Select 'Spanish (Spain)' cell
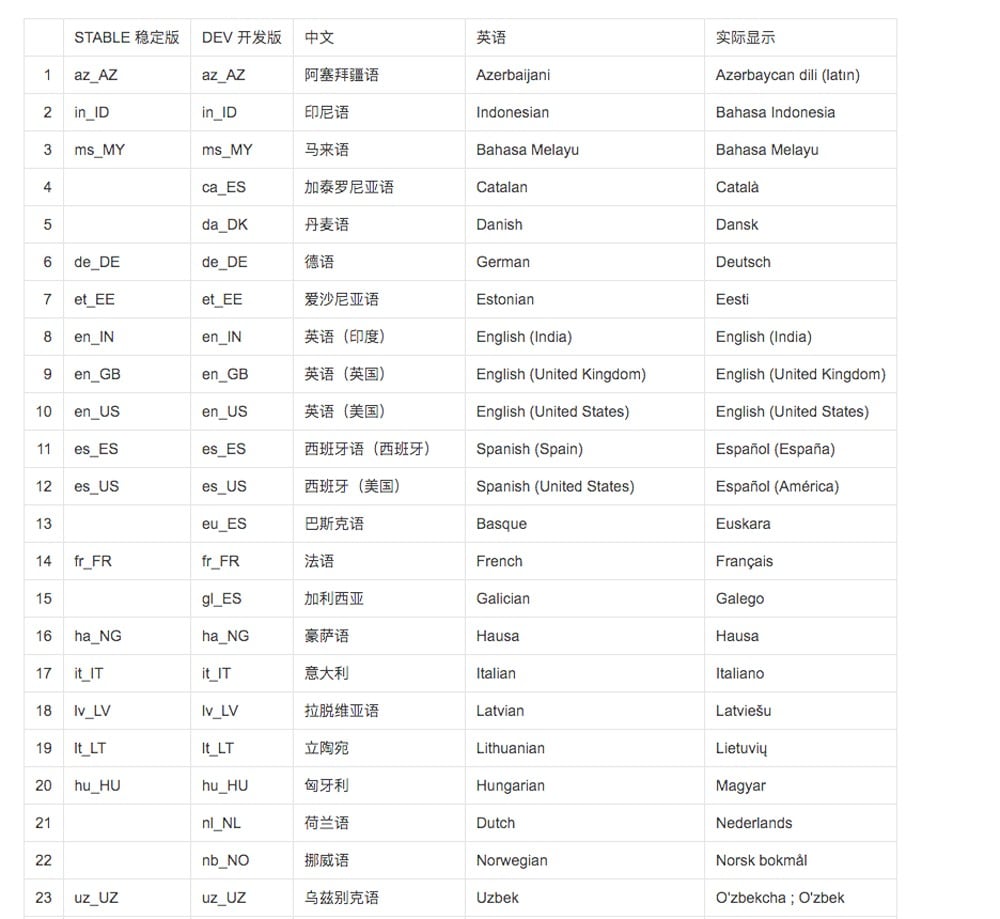Screen dimensions: 1000x919 pyautogui.click(x=585, y=449)
